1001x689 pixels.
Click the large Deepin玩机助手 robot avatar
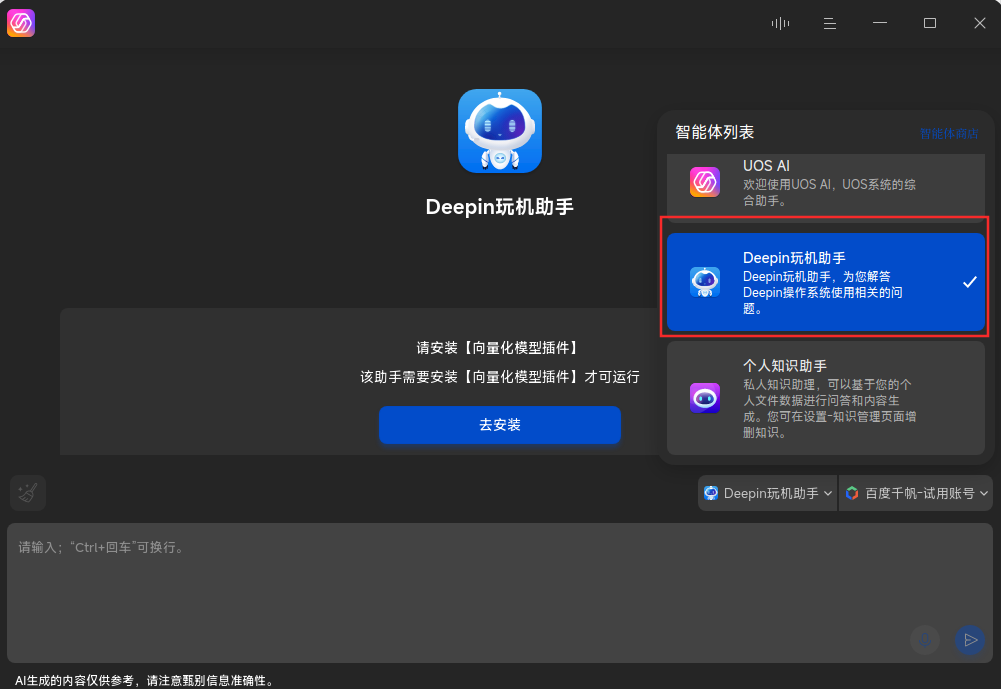[x=500, y=131]
